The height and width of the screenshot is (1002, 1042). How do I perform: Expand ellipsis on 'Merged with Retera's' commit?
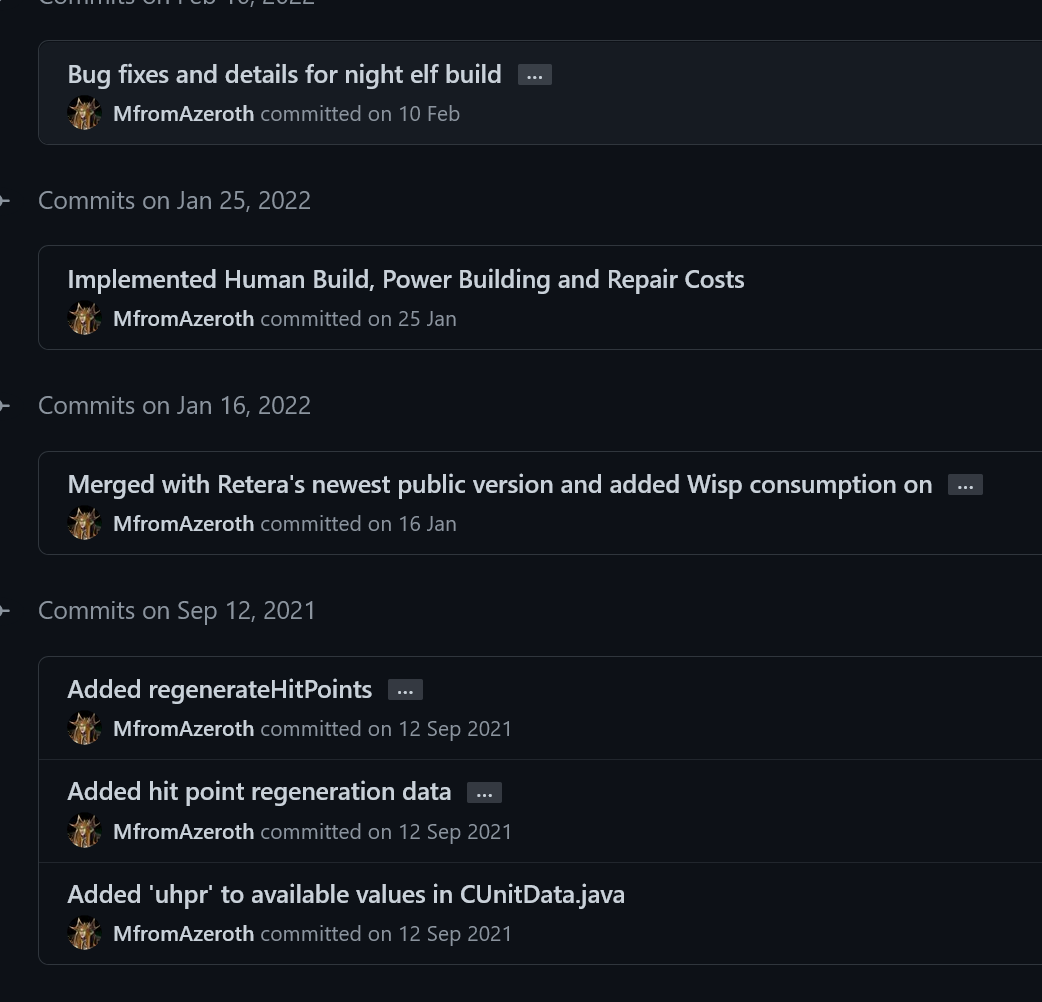[965, 485]
